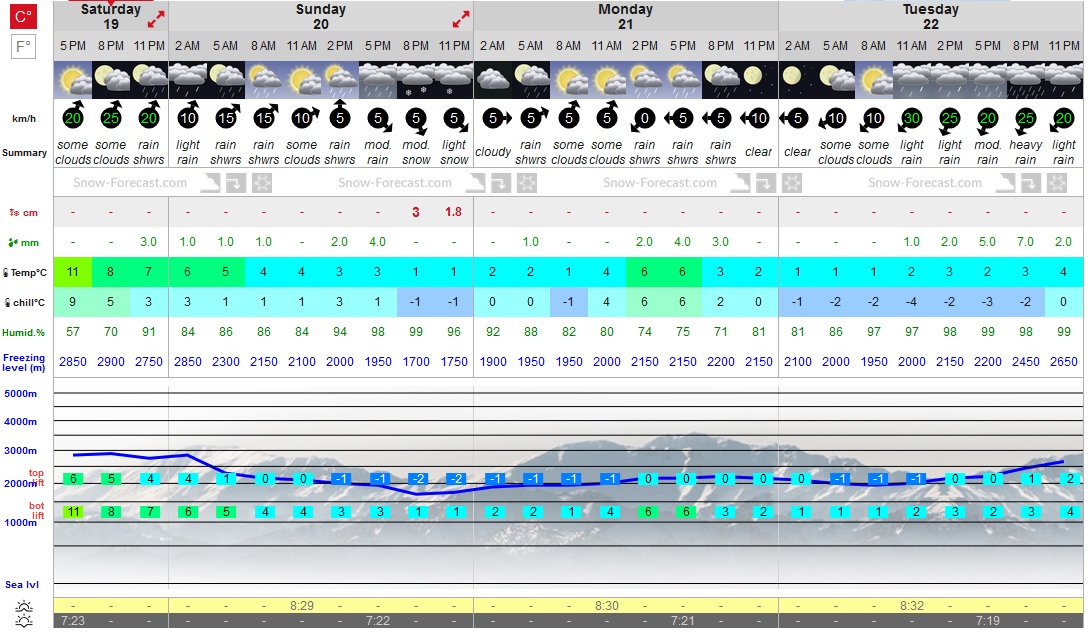
Task: Click the green temperature cell showing 11
Action: 72,272
